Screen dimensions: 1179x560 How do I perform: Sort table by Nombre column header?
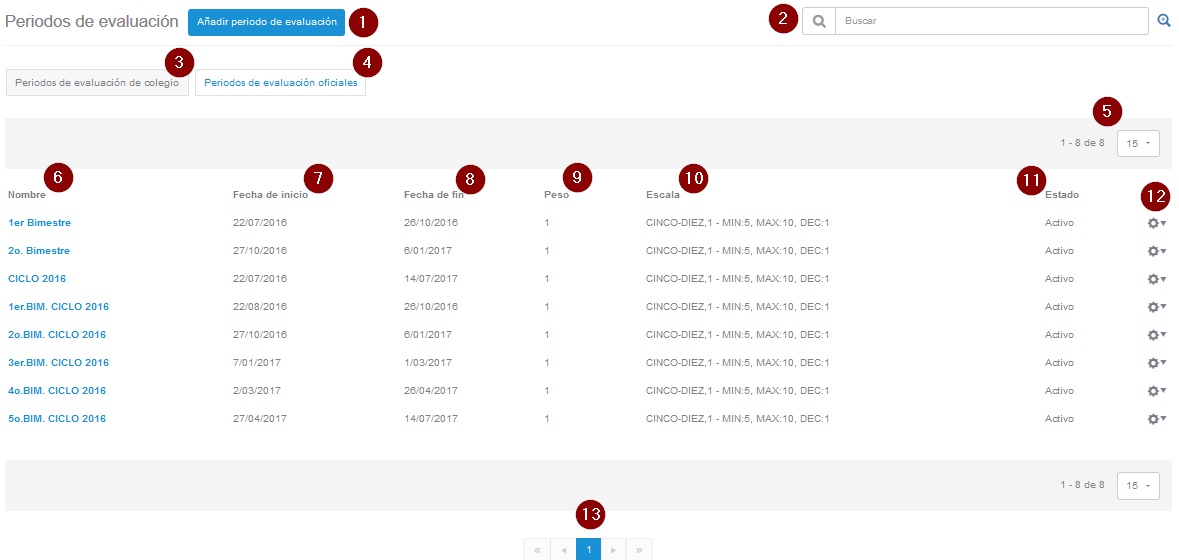(x=27, y=195)
